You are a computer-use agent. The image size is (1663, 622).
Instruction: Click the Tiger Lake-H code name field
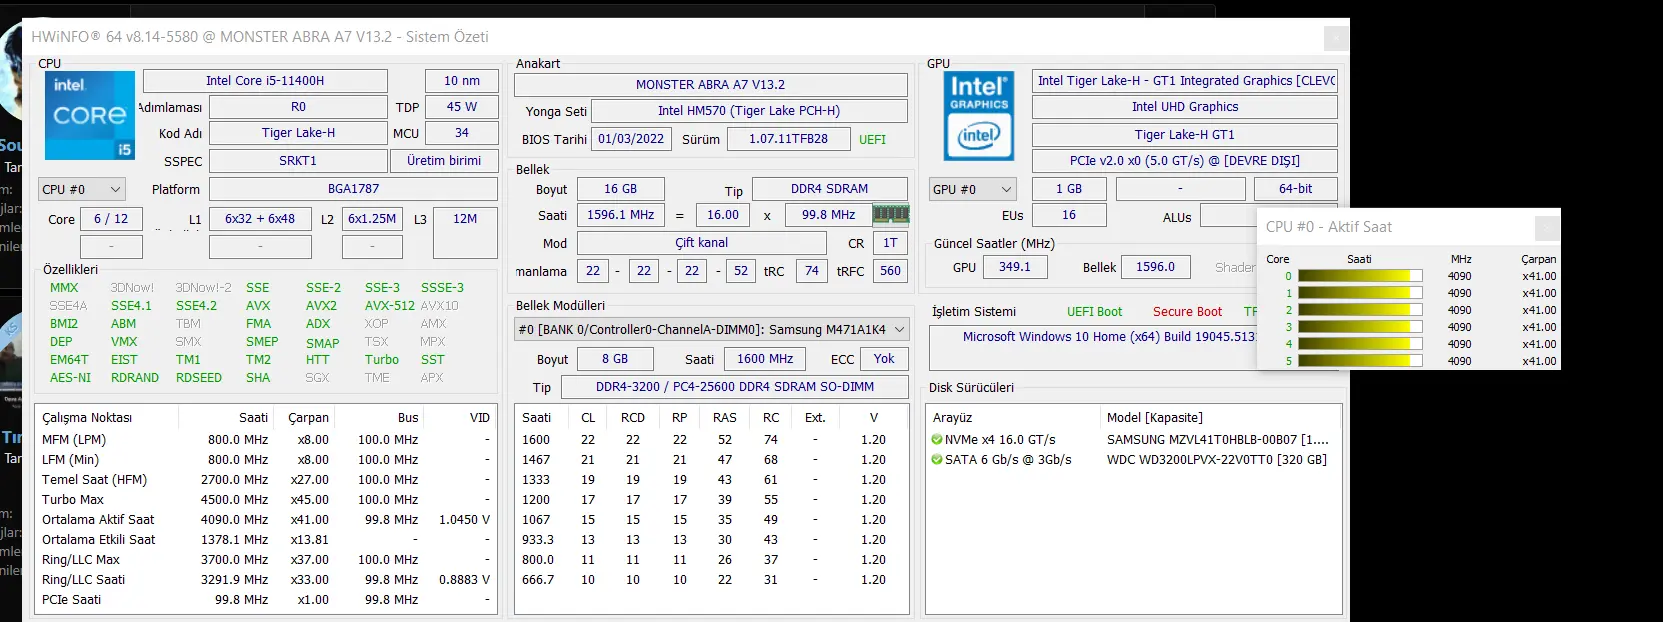click(x=298, y=133)
